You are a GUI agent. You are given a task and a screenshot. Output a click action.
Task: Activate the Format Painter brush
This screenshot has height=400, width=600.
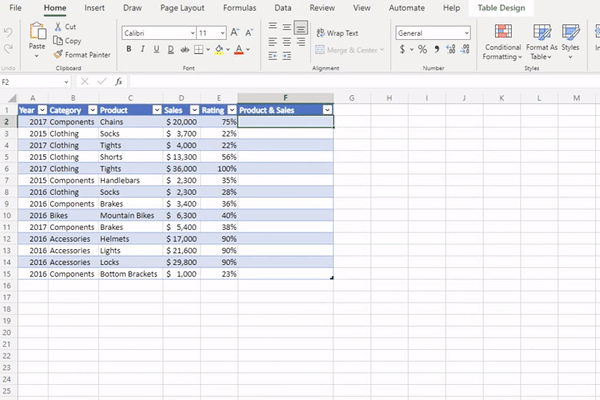pos(82,55)
